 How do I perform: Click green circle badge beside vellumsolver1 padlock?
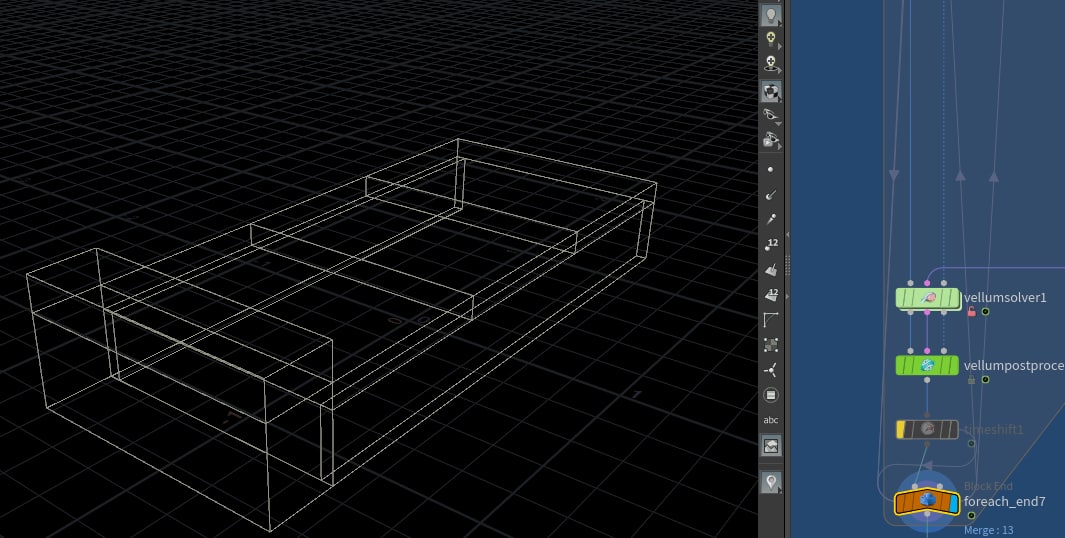coord(986,311)
